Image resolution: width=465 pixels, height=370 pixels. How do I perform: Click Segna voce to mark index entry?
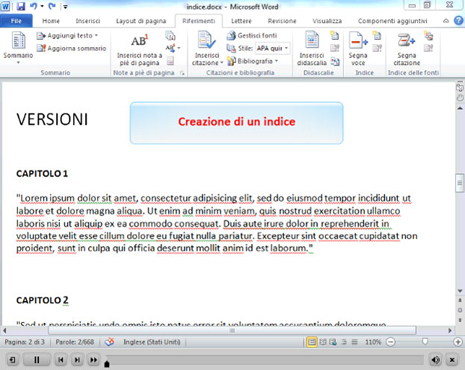[358, 49]
